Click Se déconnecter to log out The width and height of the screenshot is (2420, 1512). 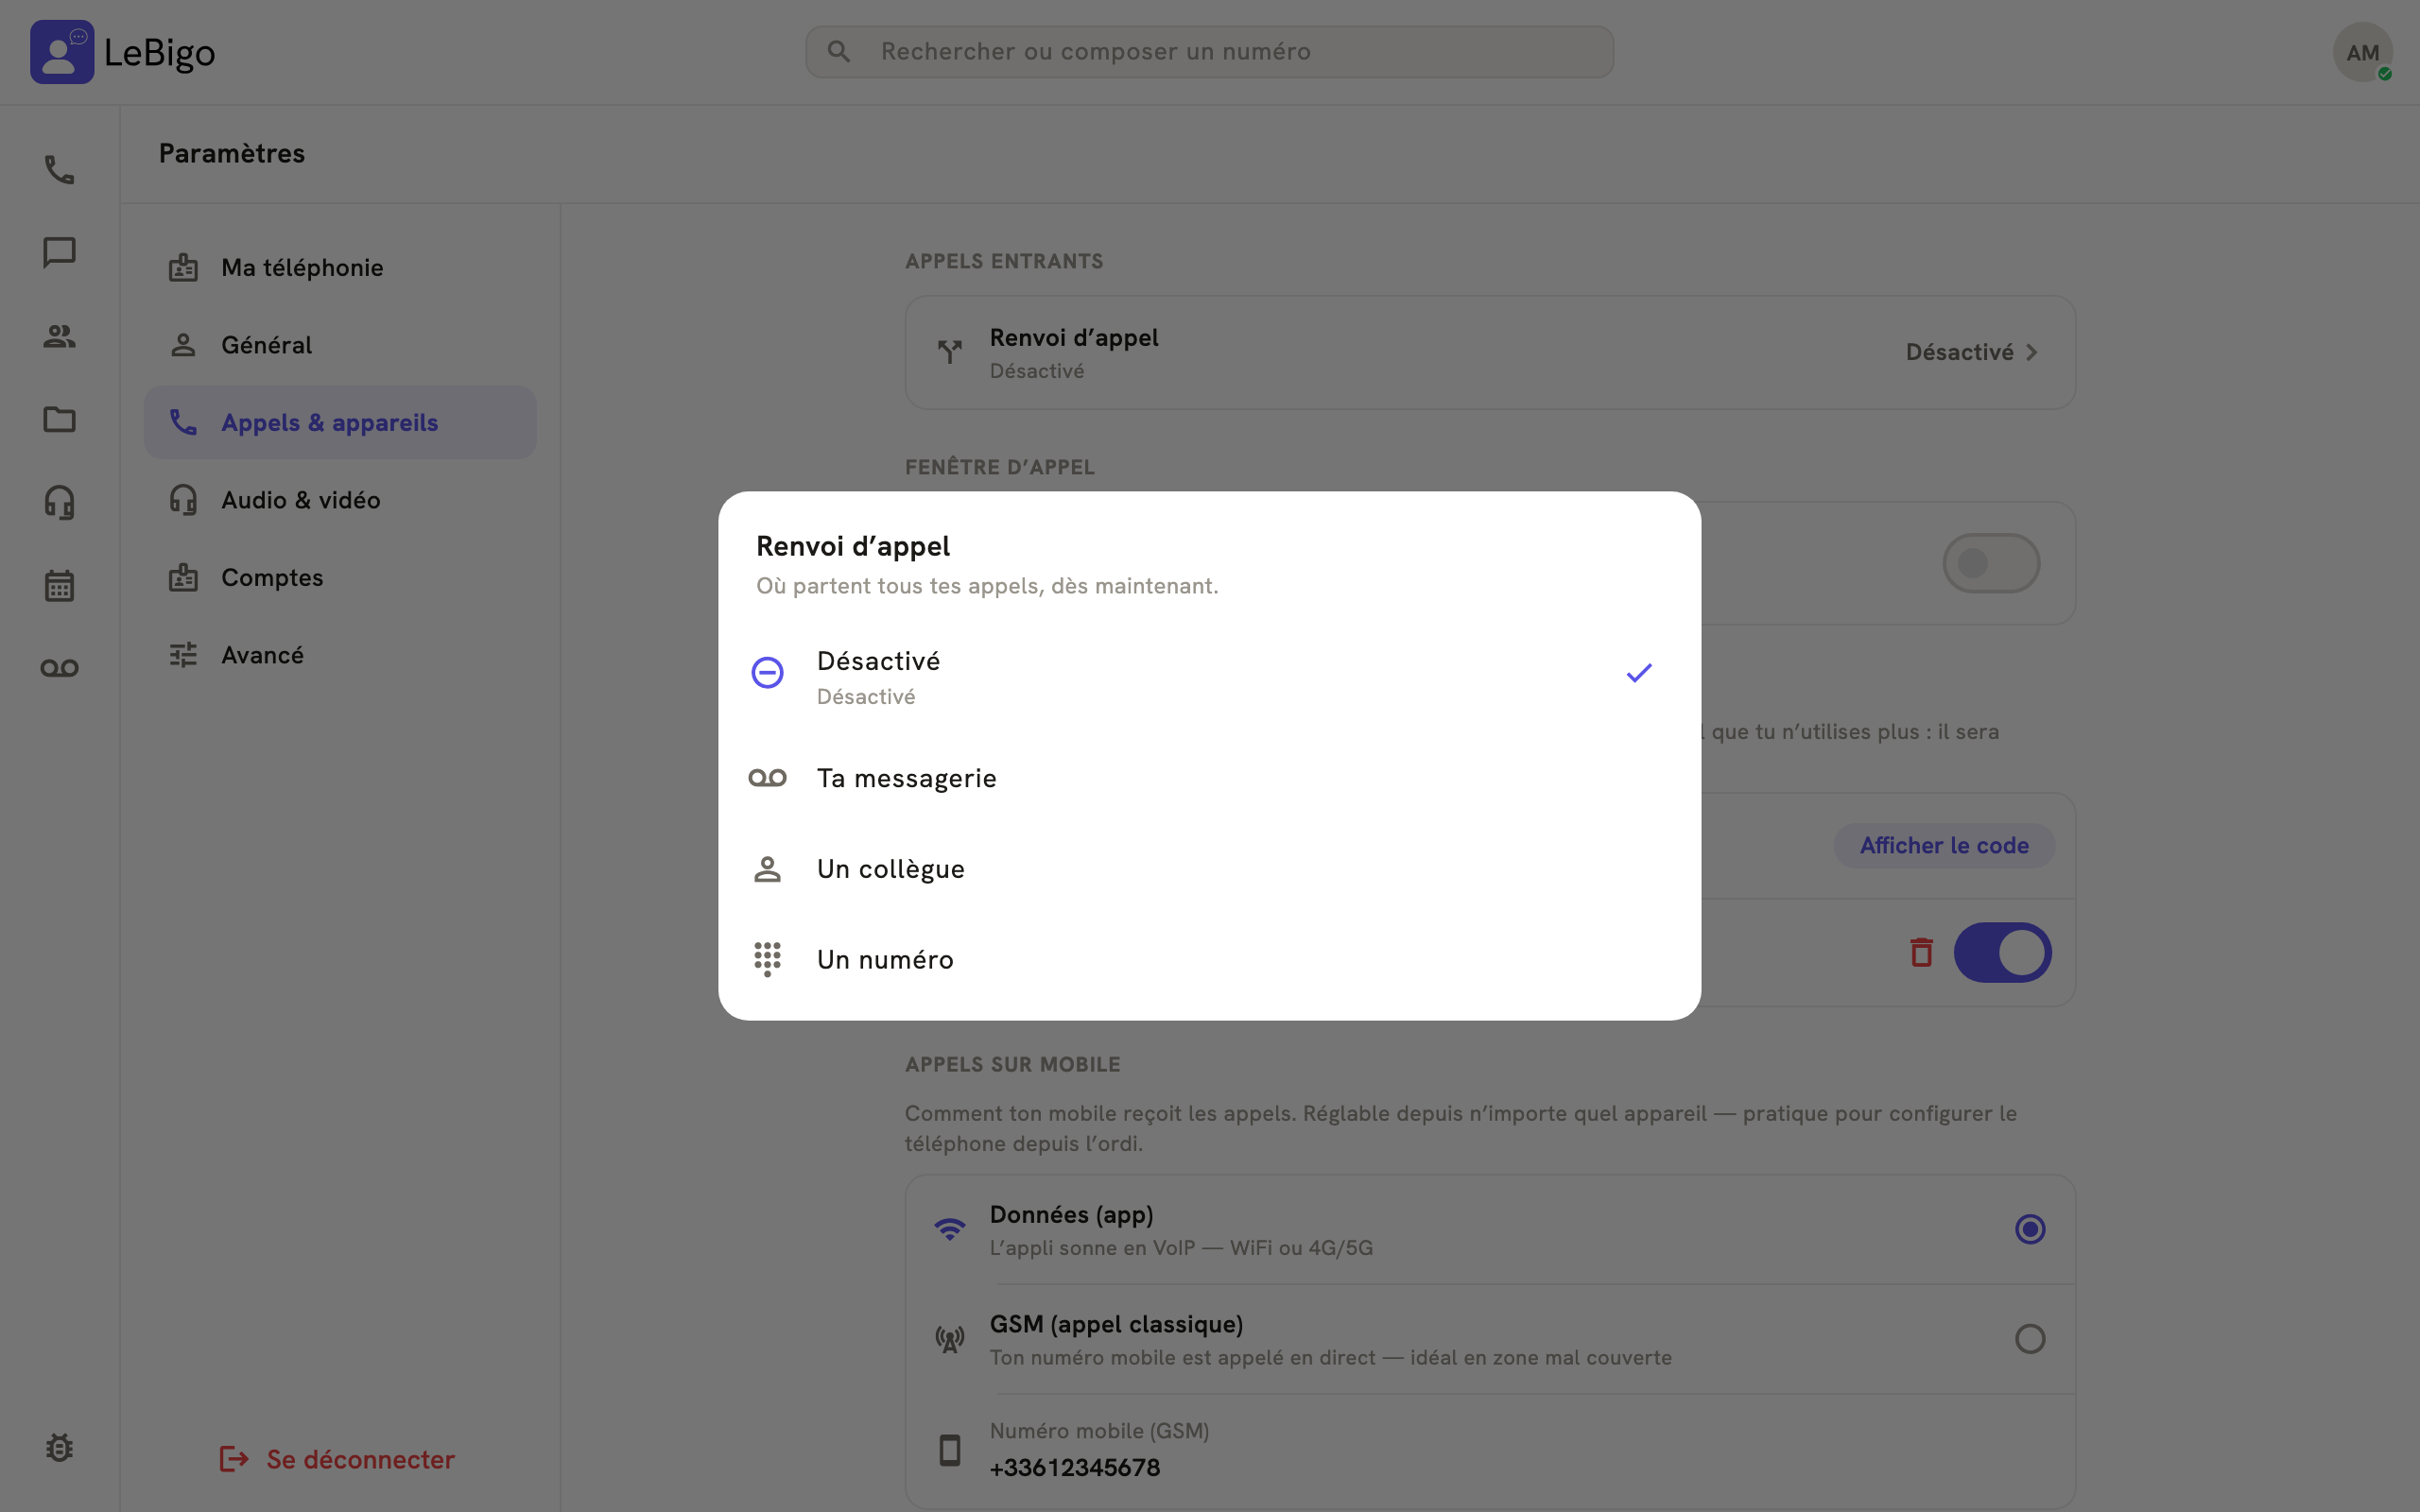(x=337, y=1459)
